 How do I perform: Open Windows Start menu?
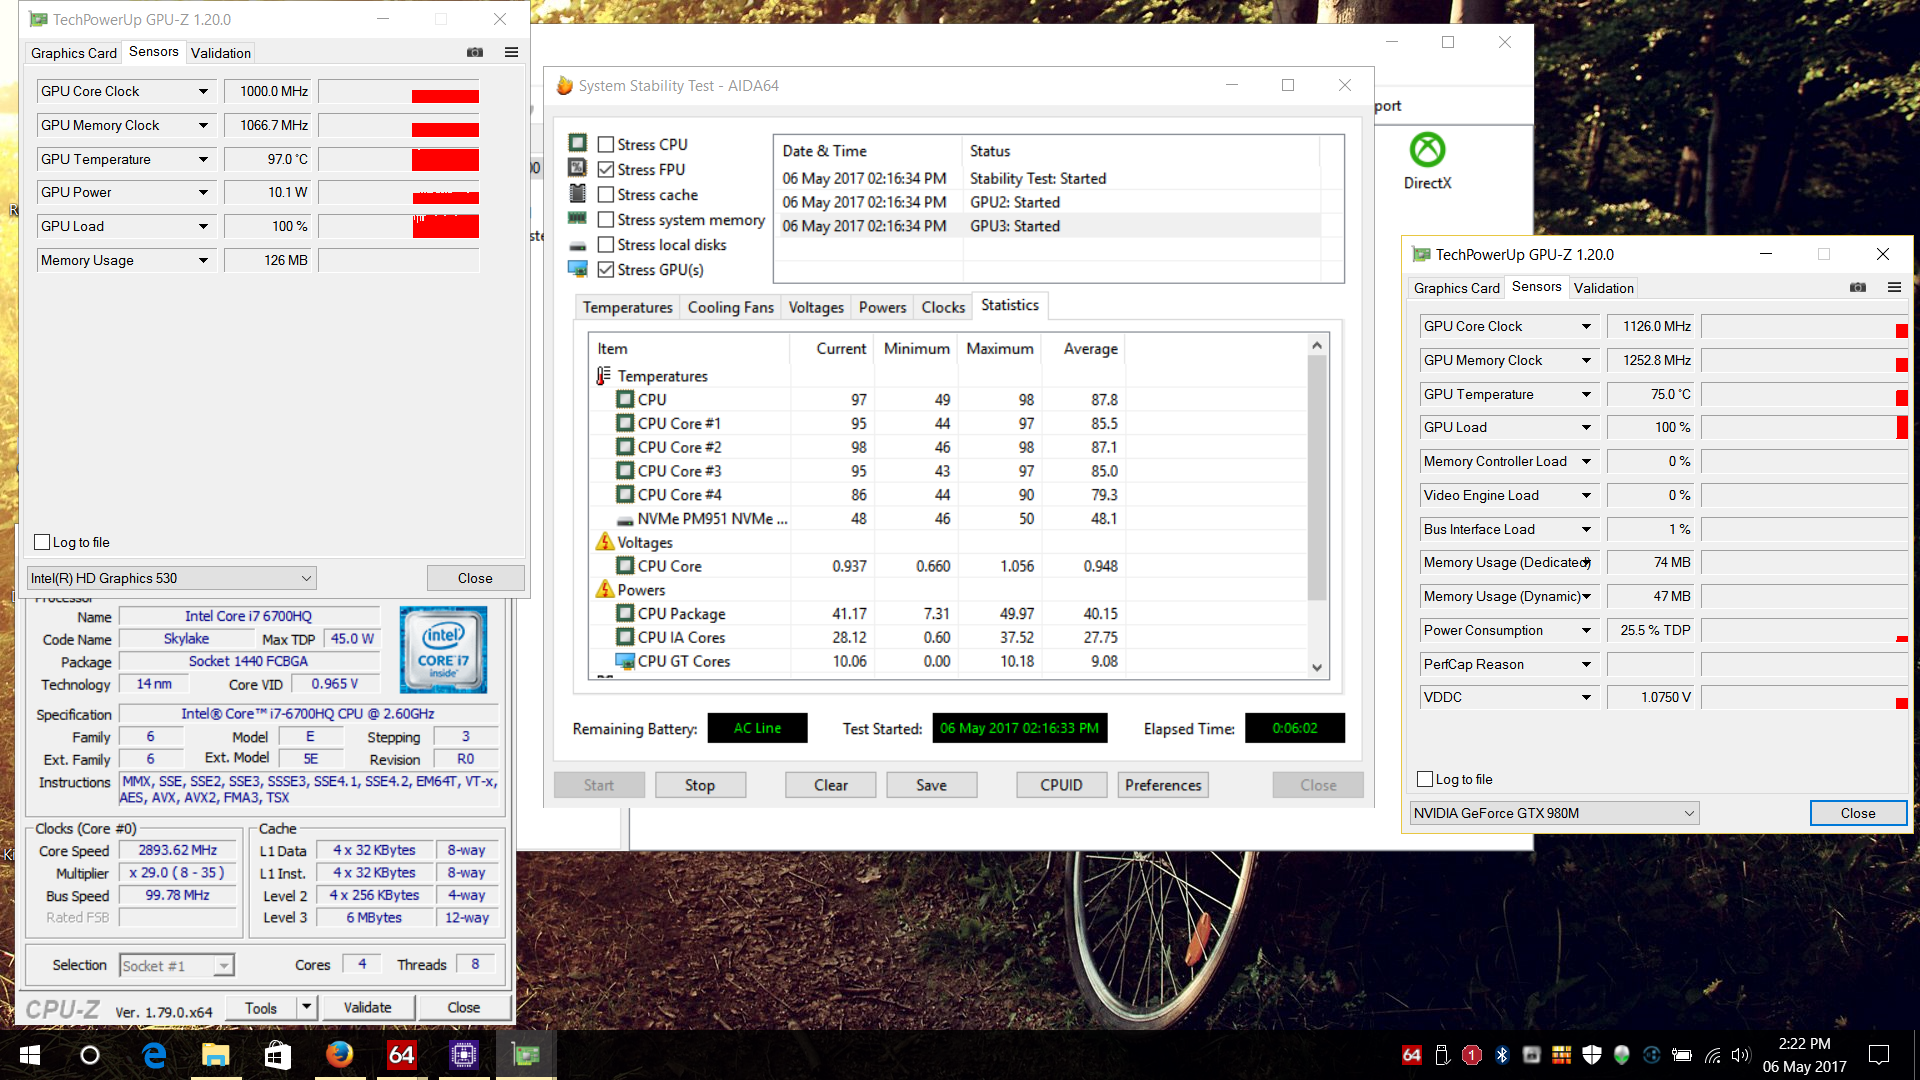30,1055
